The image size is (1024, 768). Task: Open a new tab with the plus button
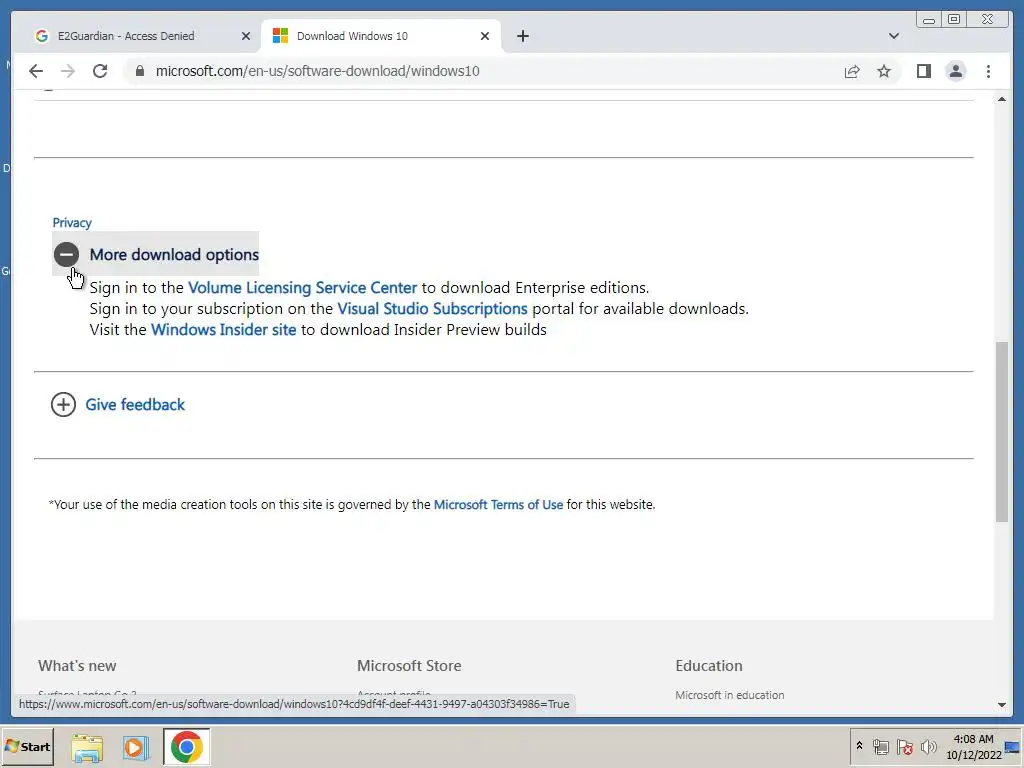point(522,36)
